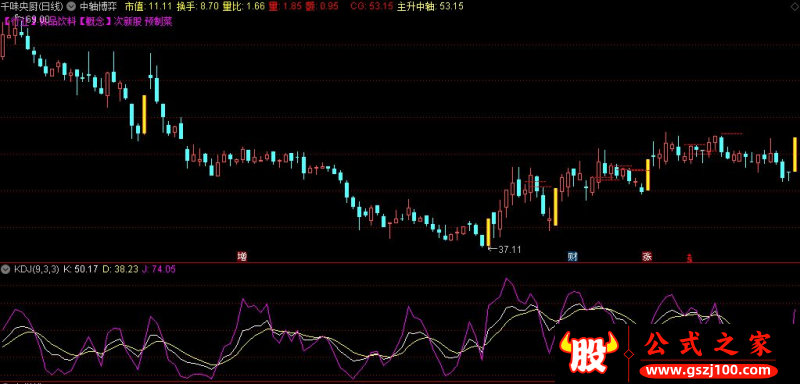Click the 公式之家 watermark text
This screenshot has width=800, height=384.
(x=709, y=344)
